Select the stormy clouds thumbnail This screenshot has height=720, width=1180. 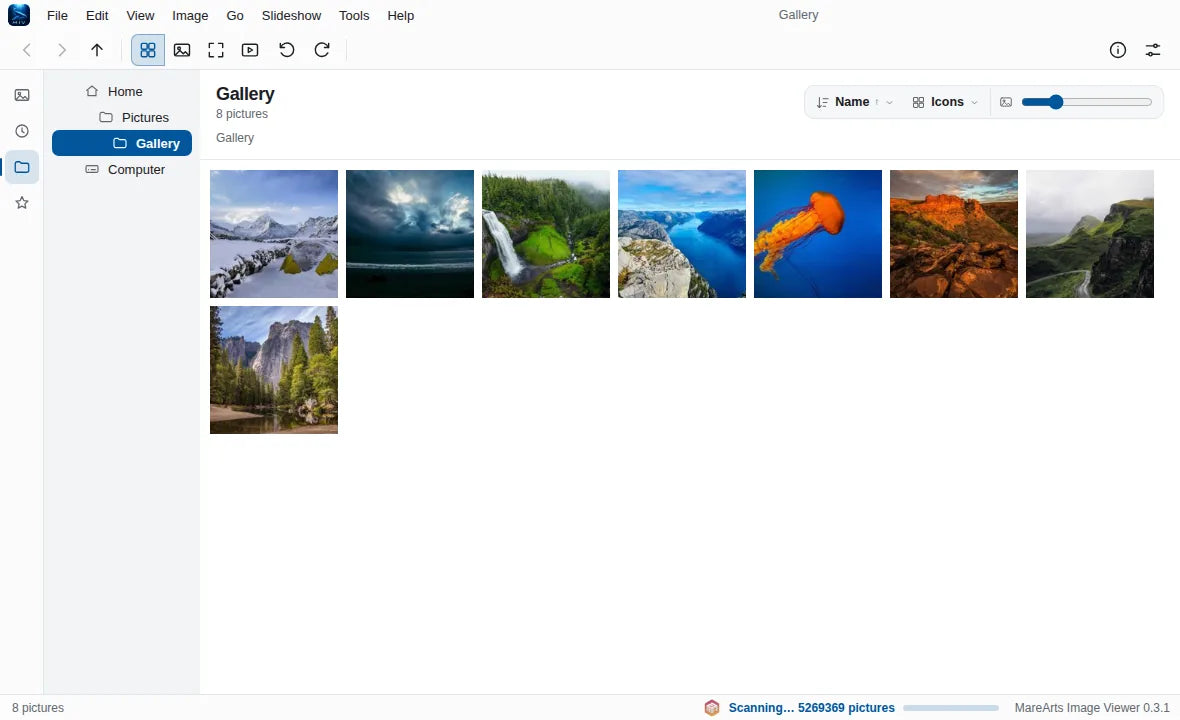pyautogui.click(x=410, y=234)
